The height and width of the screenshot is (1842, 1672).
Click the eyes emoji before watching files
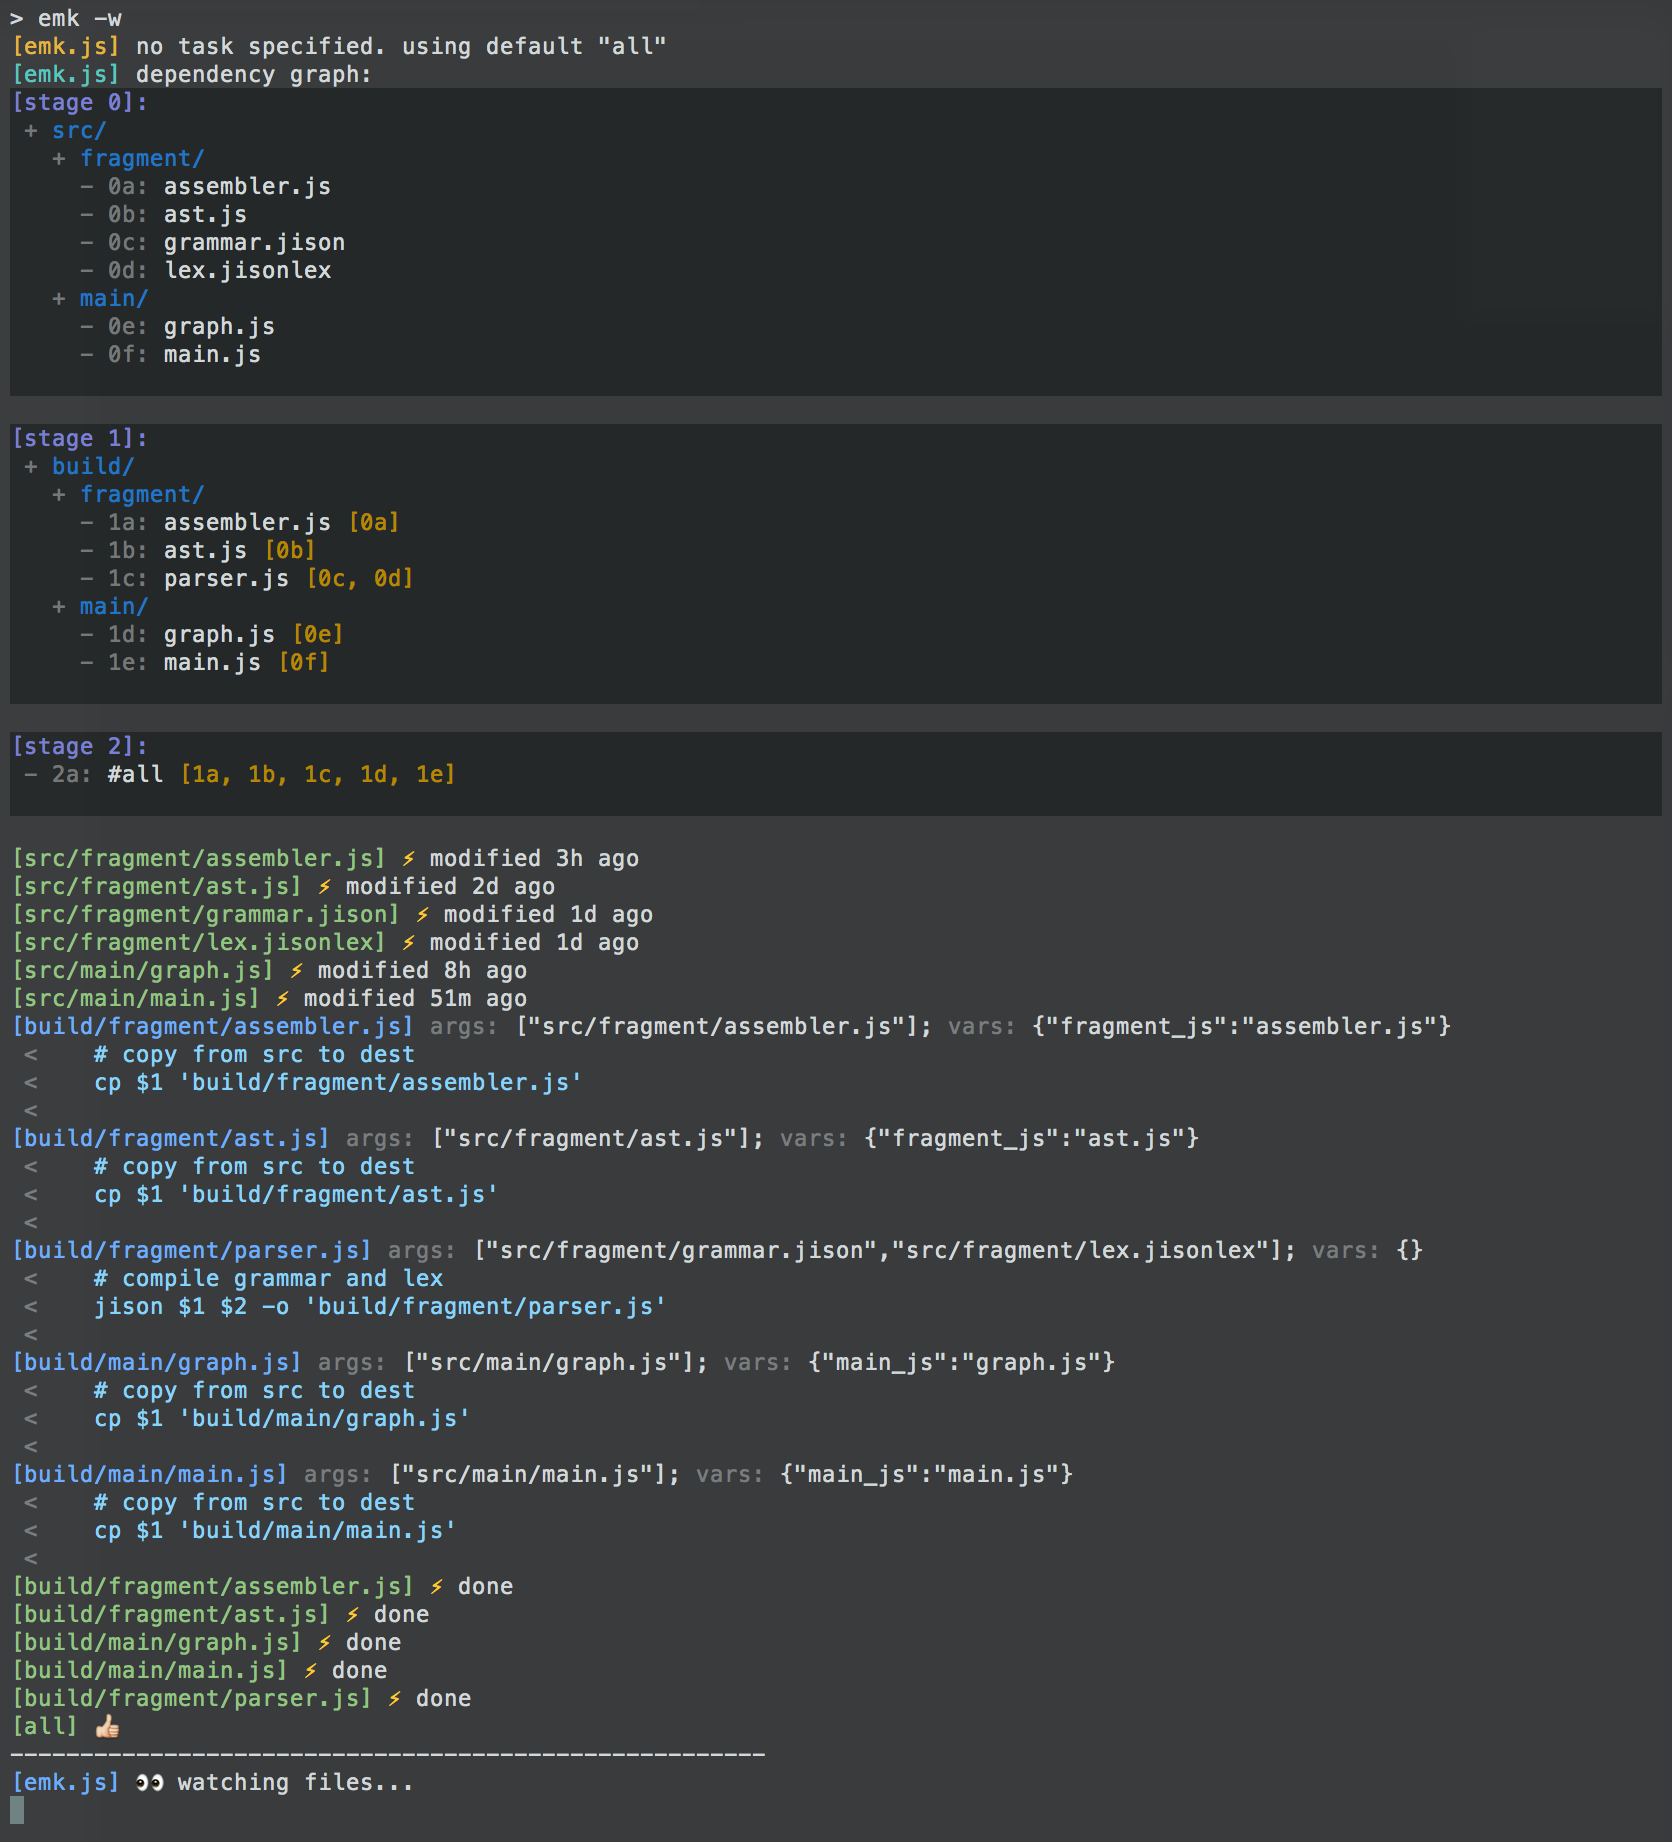coord(149,1783)
